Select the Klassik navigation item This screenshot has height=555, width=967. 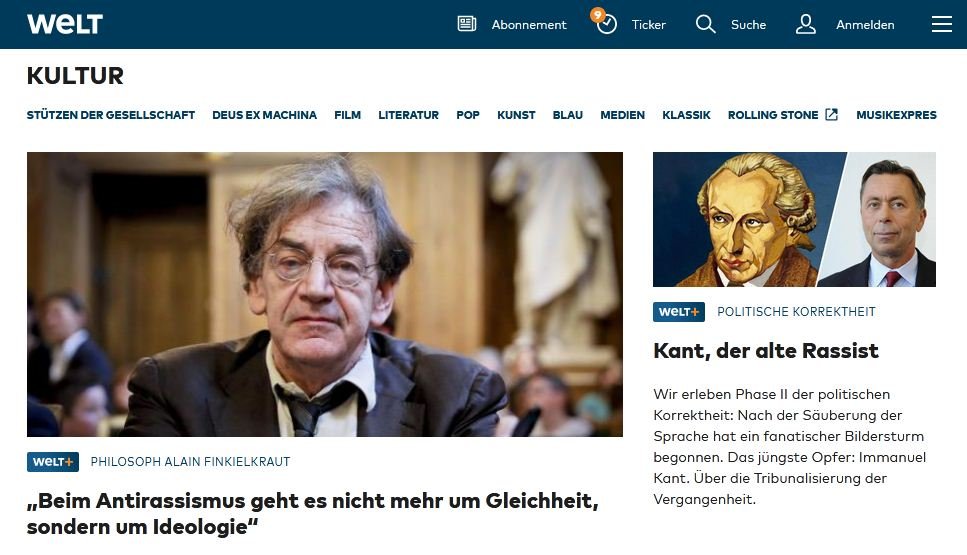click(686, 115)
